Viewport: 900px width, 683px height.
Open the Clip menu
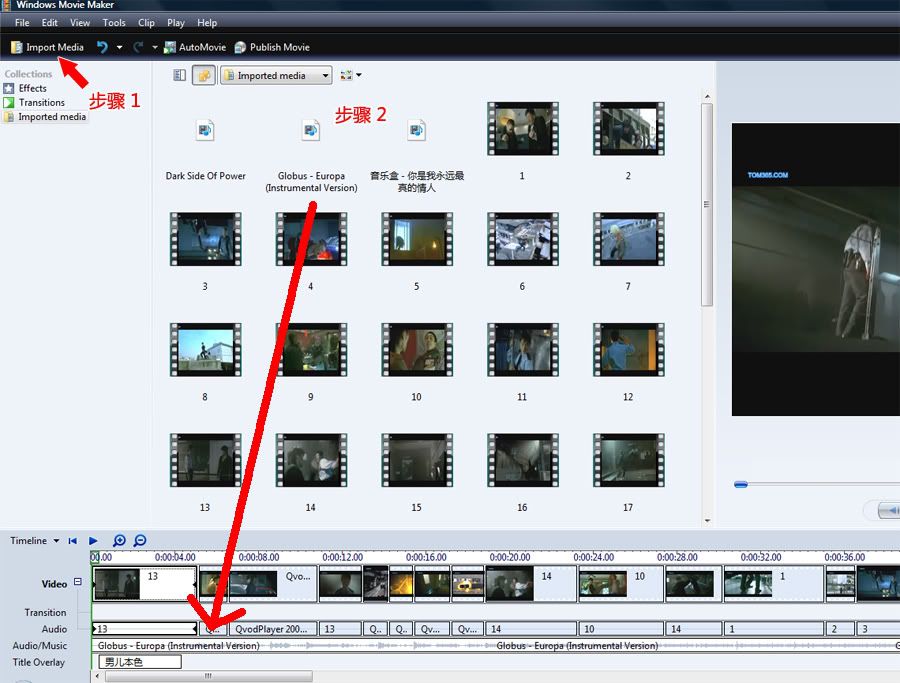[x=146, y=23]
